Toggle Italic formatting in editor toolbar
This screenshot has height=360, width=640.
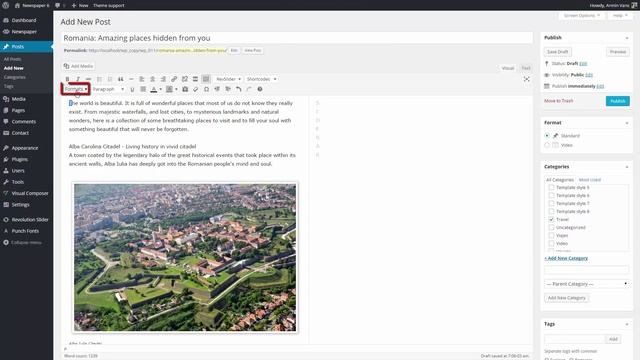pos(78,79)
